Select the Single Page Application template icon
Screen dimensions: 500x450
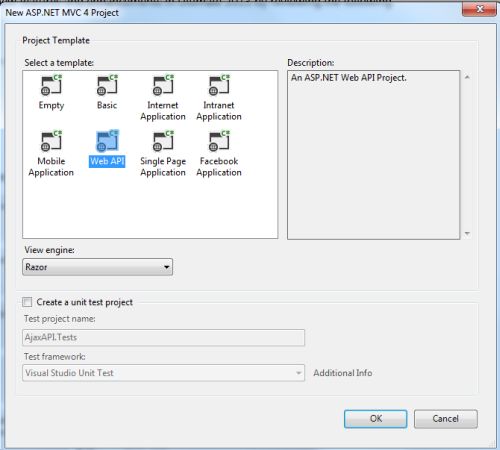coord(163,141)
